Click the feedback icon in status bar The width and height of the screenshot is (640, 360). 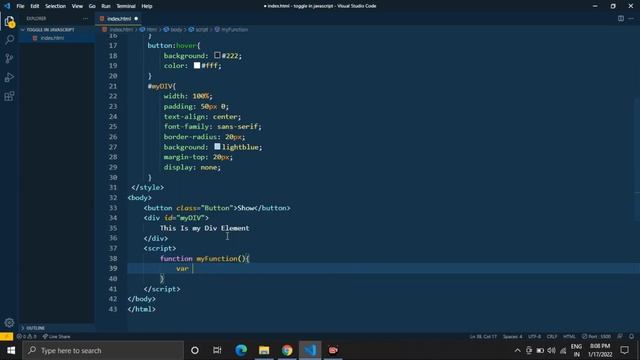coord(620,336)
